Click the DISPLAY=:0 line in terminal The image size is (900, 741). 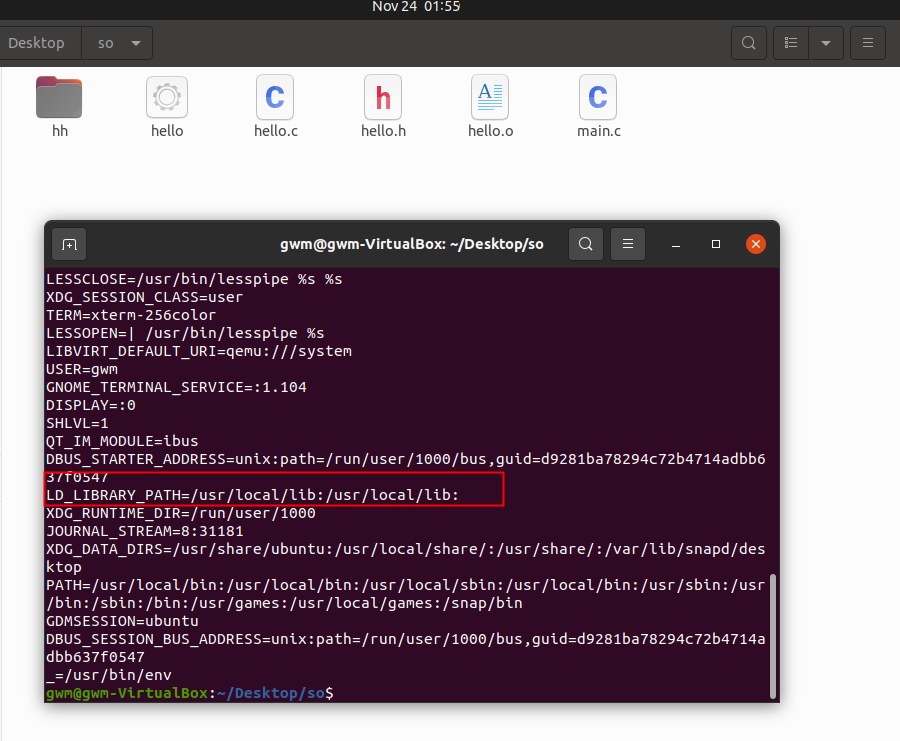coord(91,405)
